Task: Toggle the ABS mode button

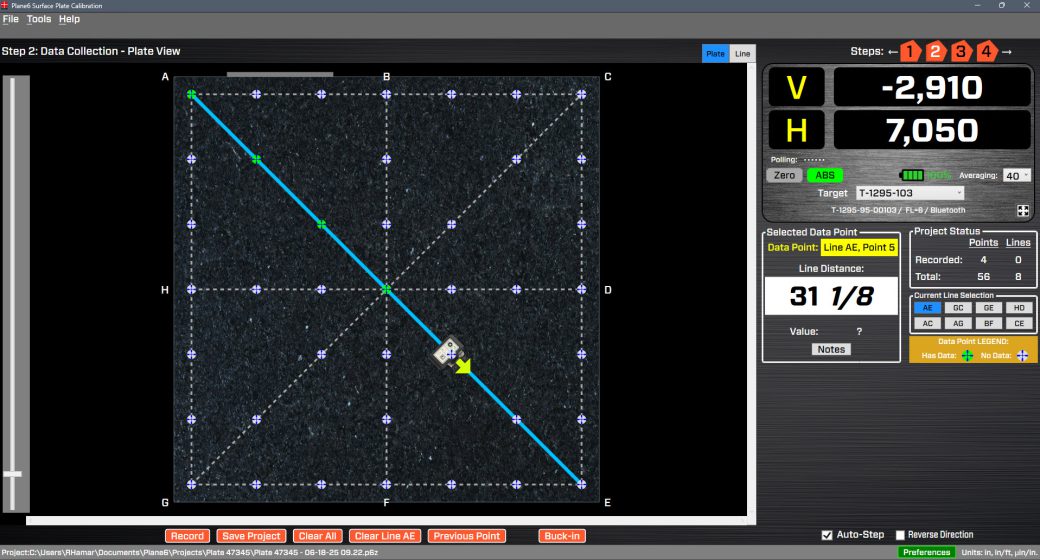Action: (x=825, y=175)
